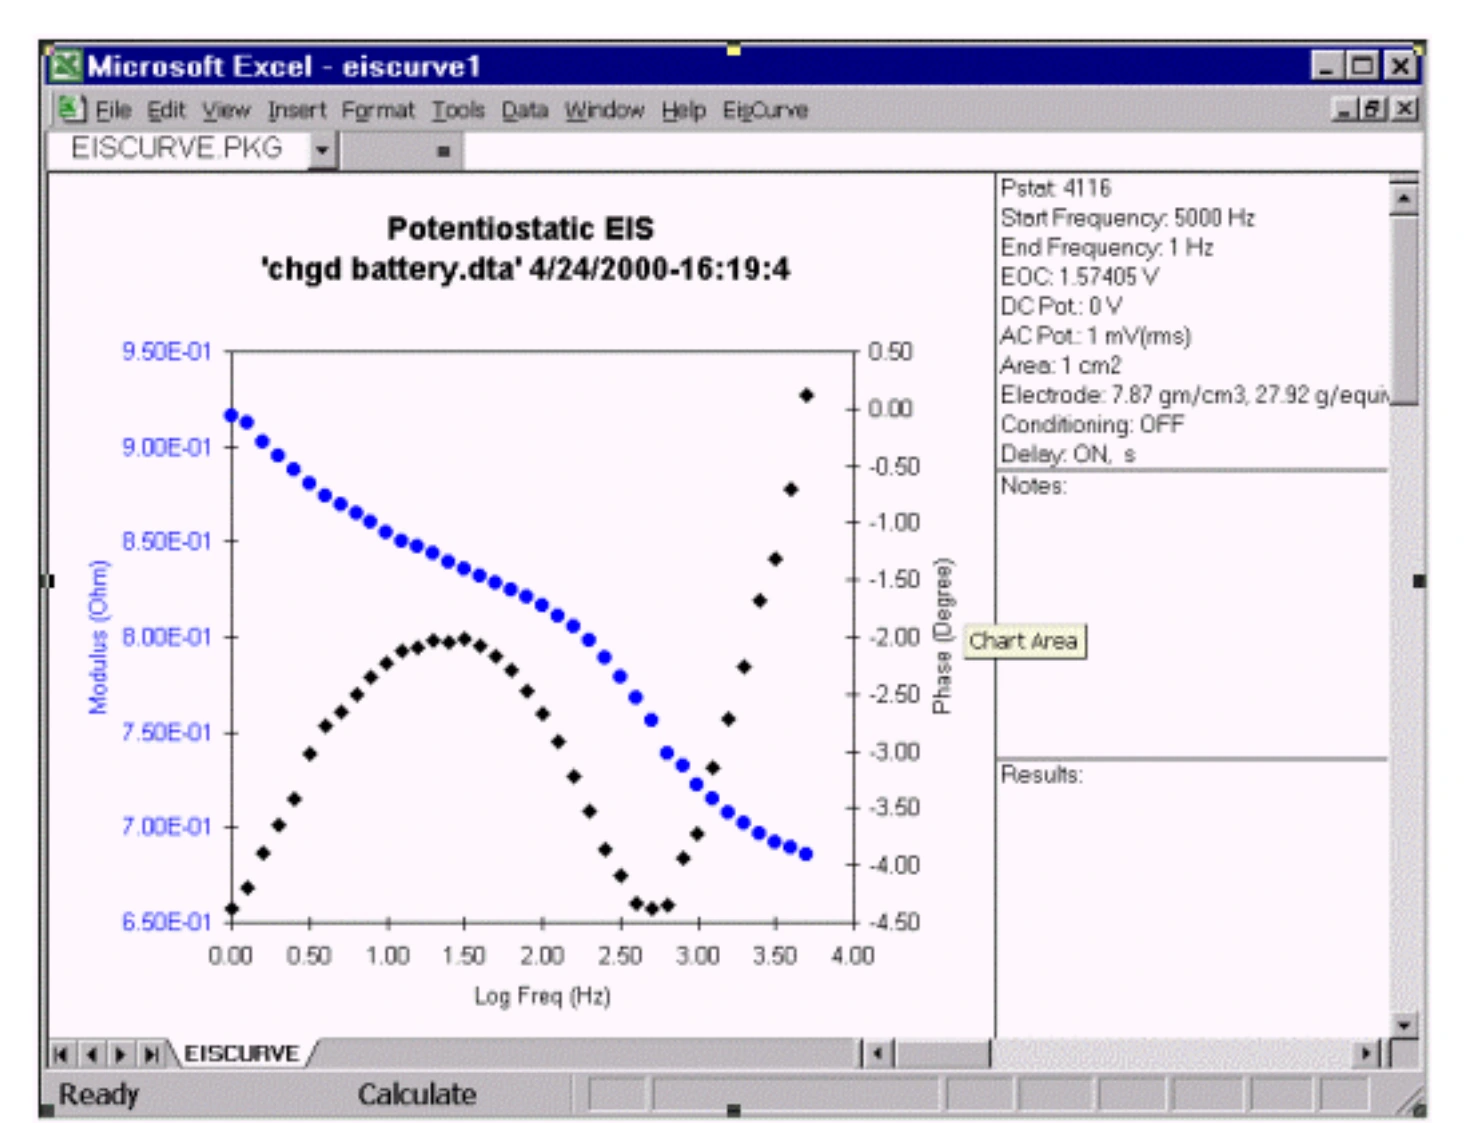The height and width of the screenshot is (1123, 1464).
Task: Click the 'EOC: 1.57405 V' line
Action: (1080, 276)
